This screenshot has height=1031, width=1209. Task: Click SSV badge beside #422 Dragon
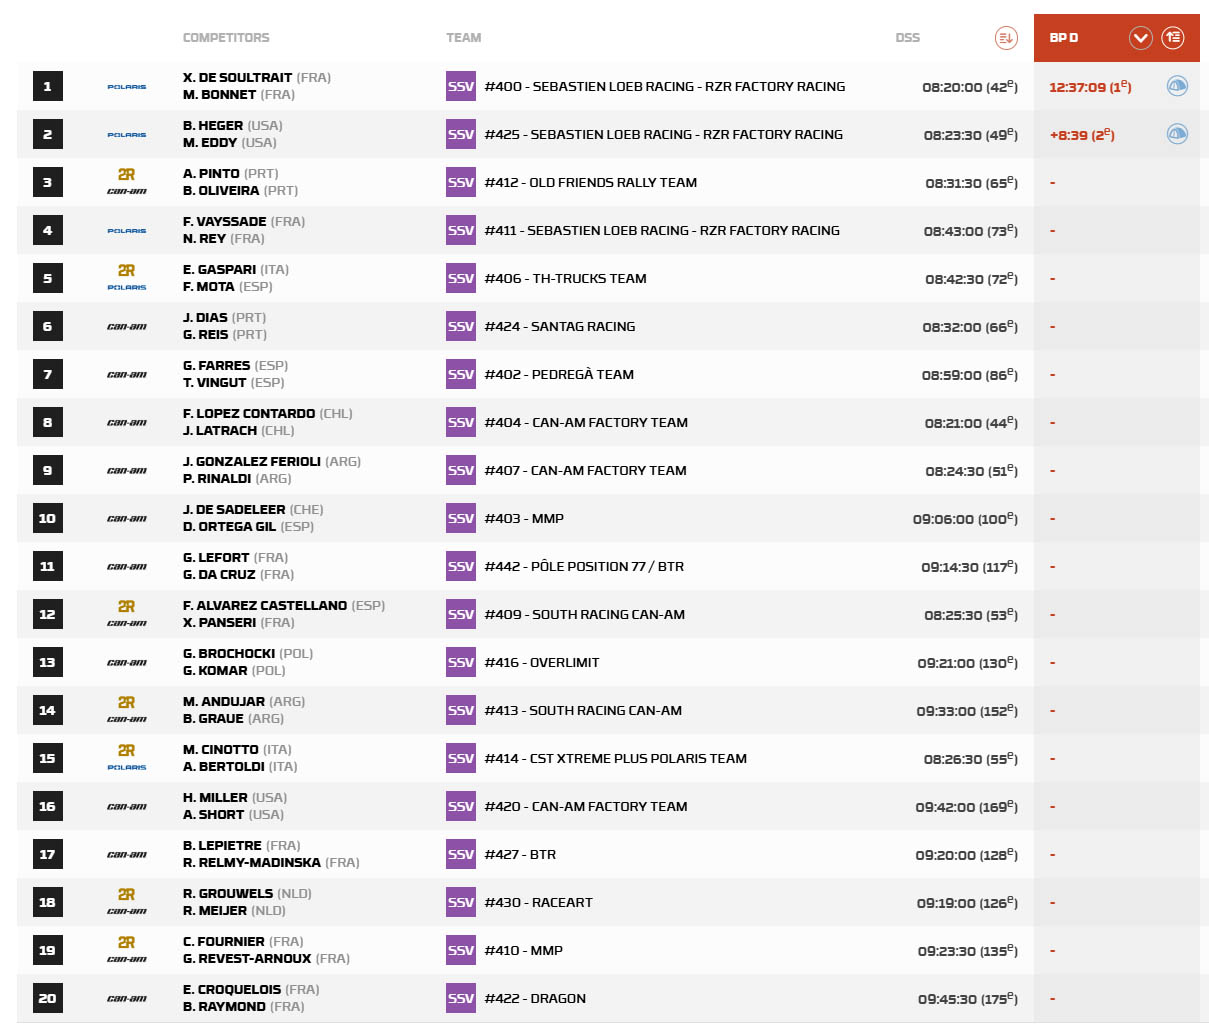(x=461, y=998)
